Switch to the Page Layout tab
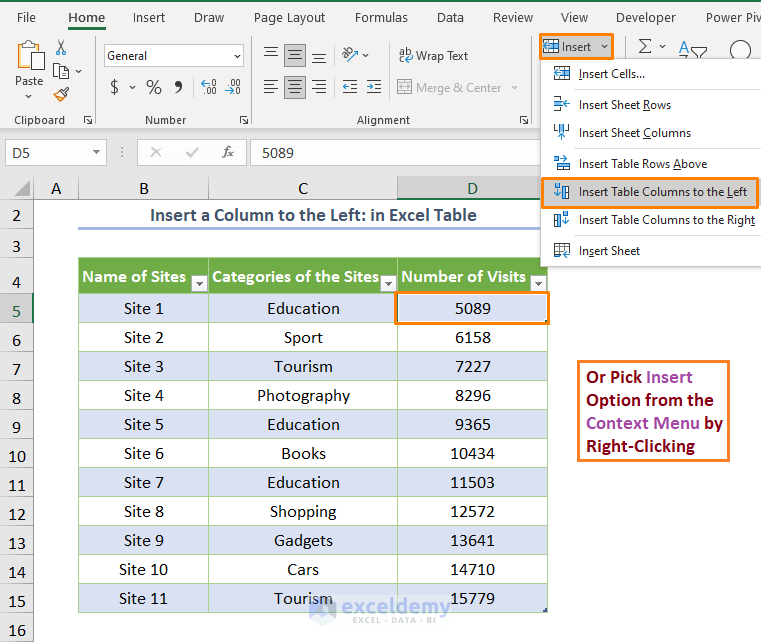The image size is (761, 642). point(289,17)
